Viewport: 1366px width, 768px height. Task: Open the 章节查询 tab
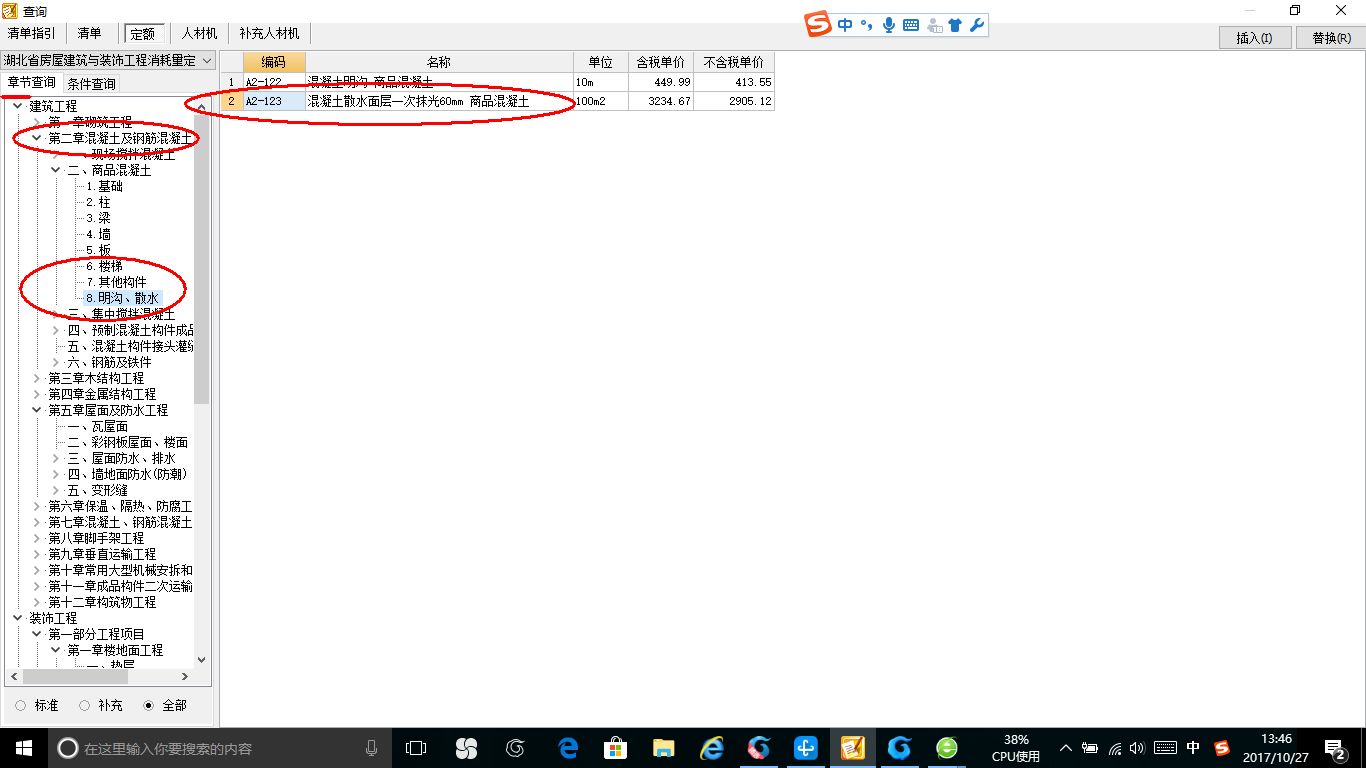[x=31, y=82]
